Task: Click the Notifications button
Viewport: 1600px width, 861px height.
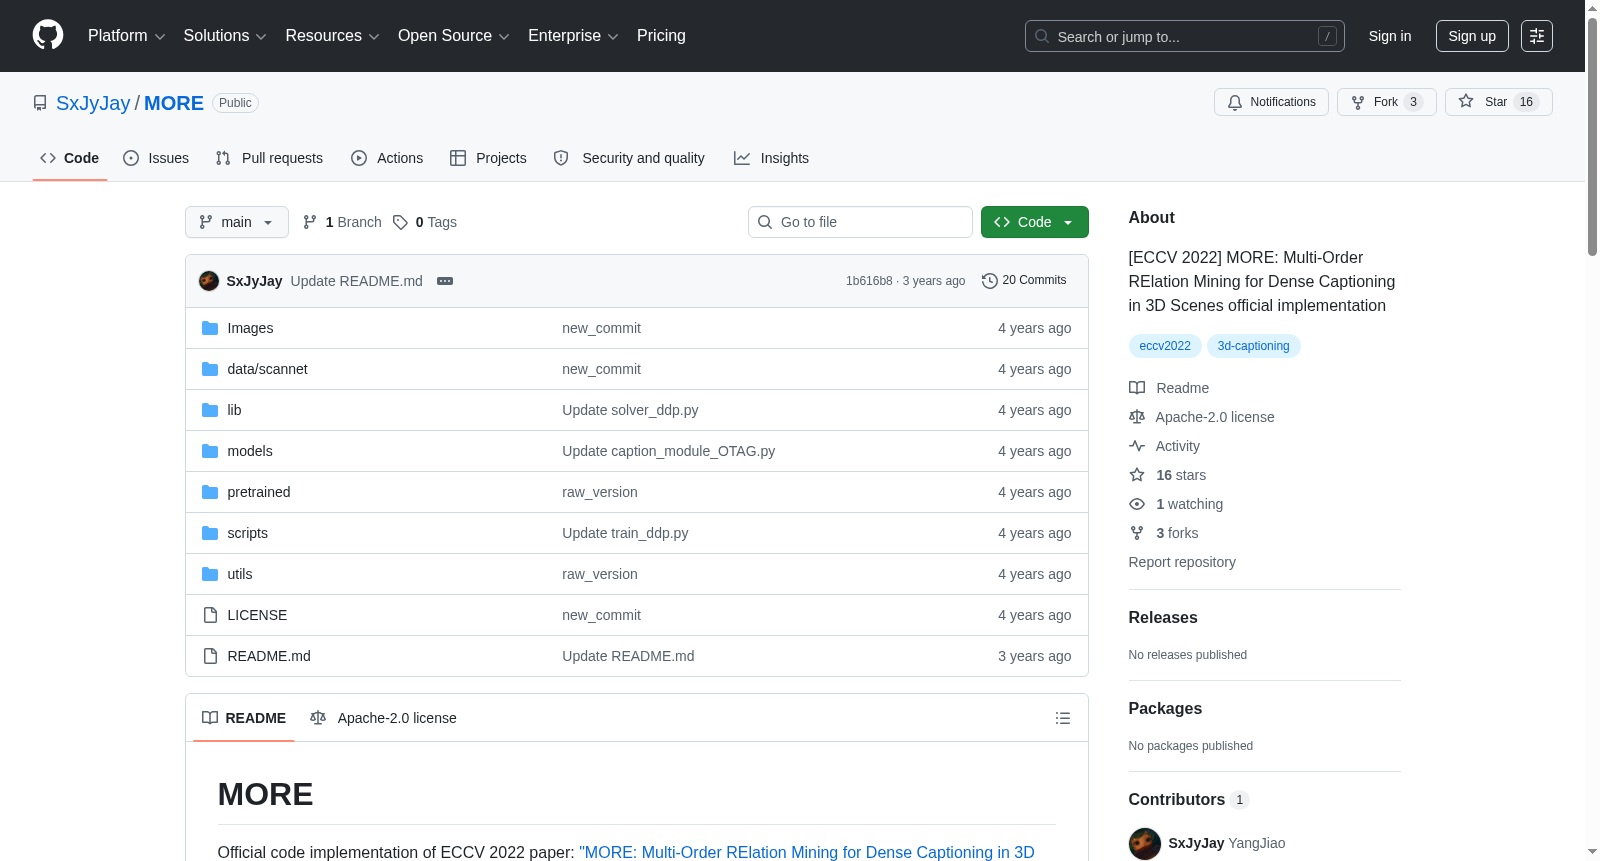Action: coord(1271,102)
